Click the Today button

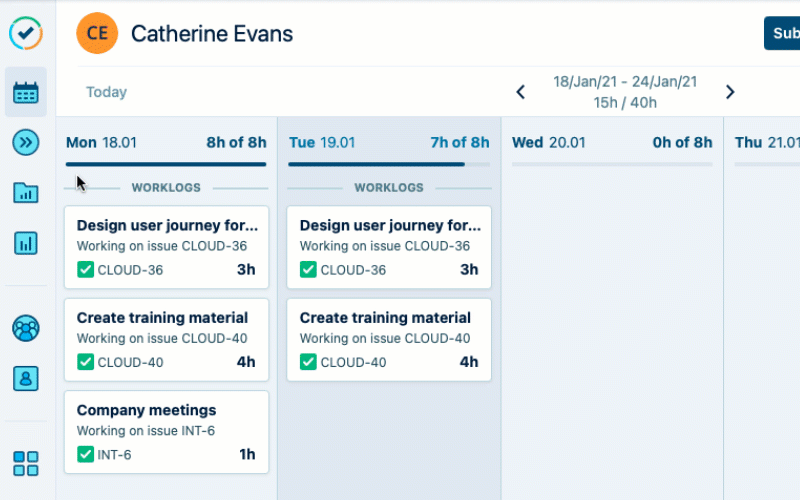(x=106, y=92)
